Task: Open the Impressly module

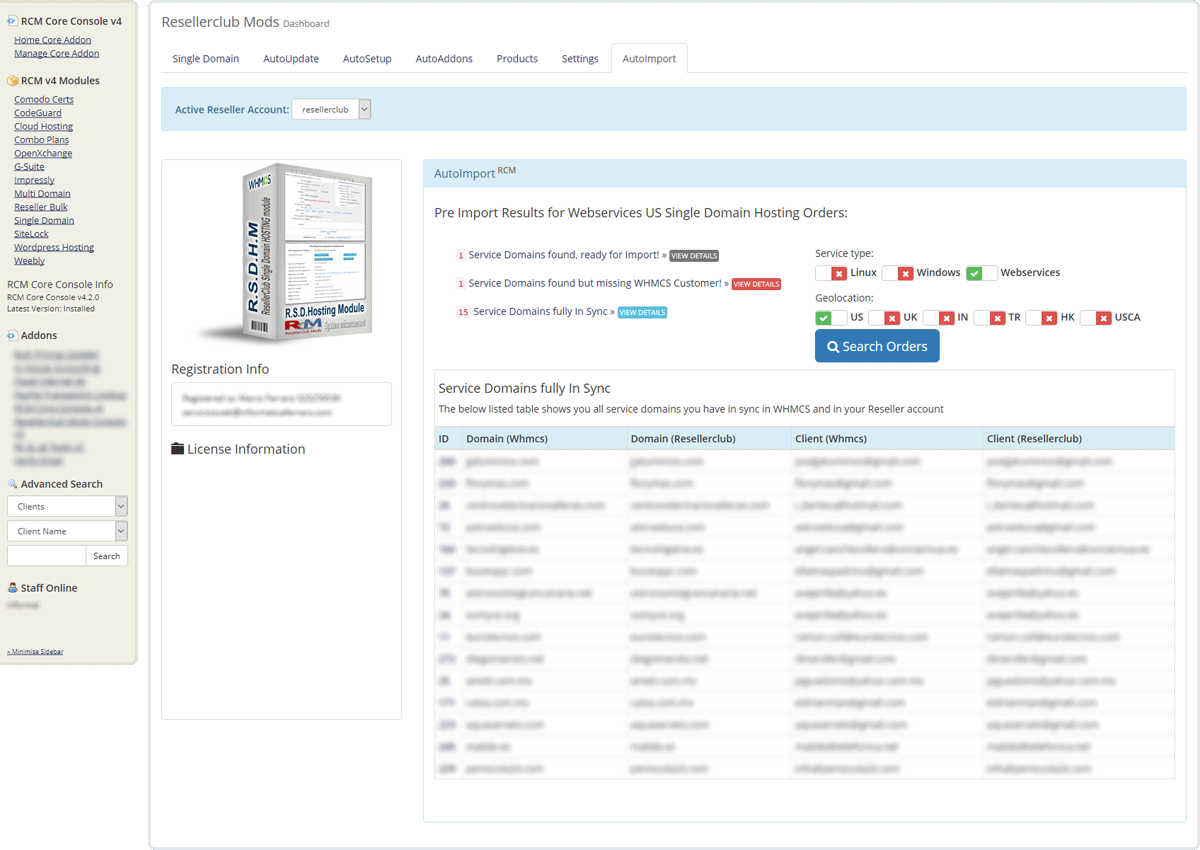Action: (34, 180)
